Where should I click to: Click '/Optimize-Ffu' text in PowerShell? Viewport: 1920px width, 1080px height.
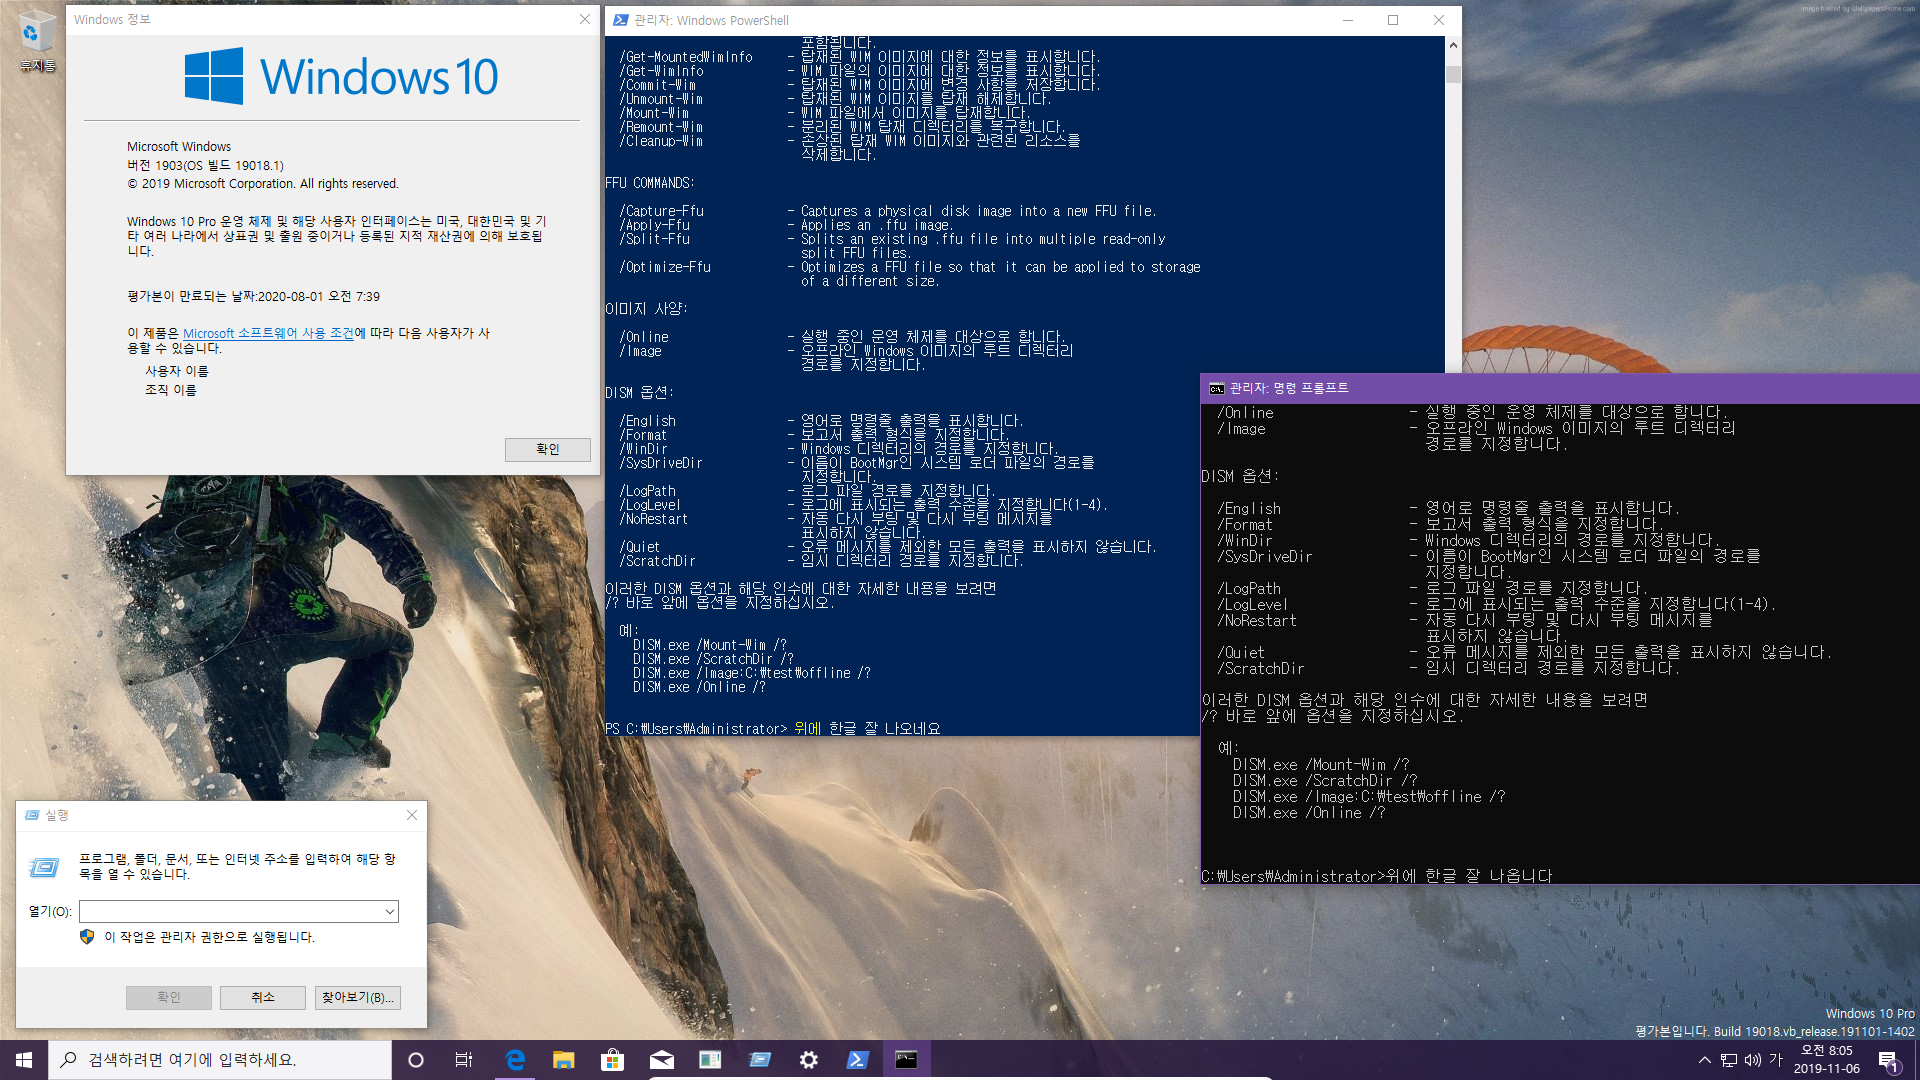coord(665,267)
